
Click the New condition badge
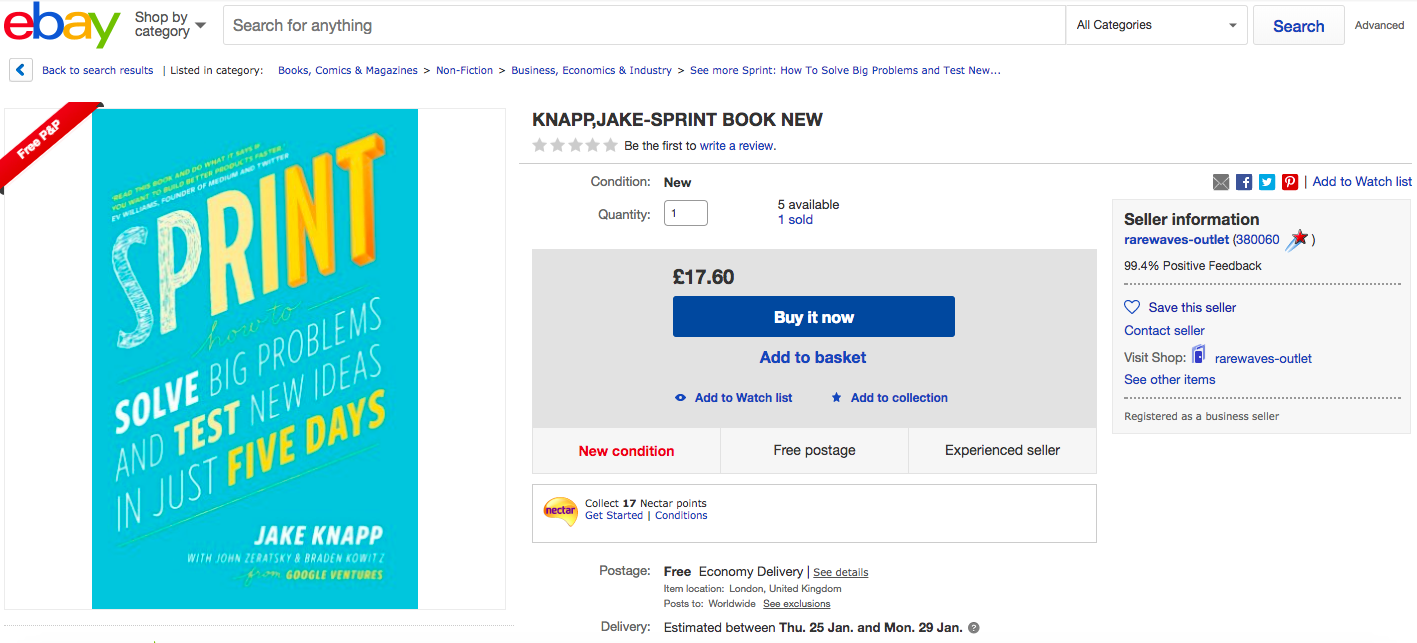(x=626, y=451)
